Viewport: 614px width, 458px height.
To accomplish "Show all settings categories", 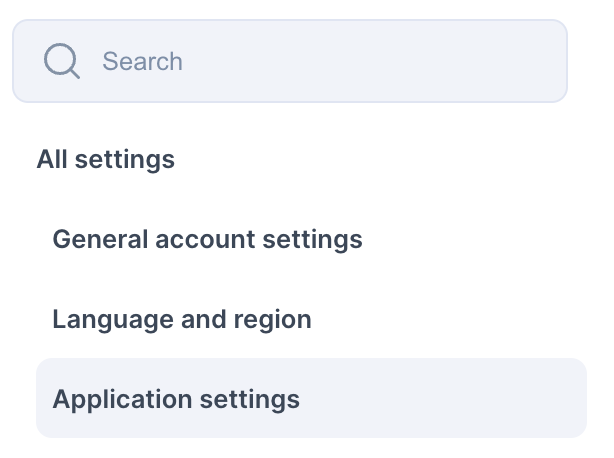I will 106,160.
